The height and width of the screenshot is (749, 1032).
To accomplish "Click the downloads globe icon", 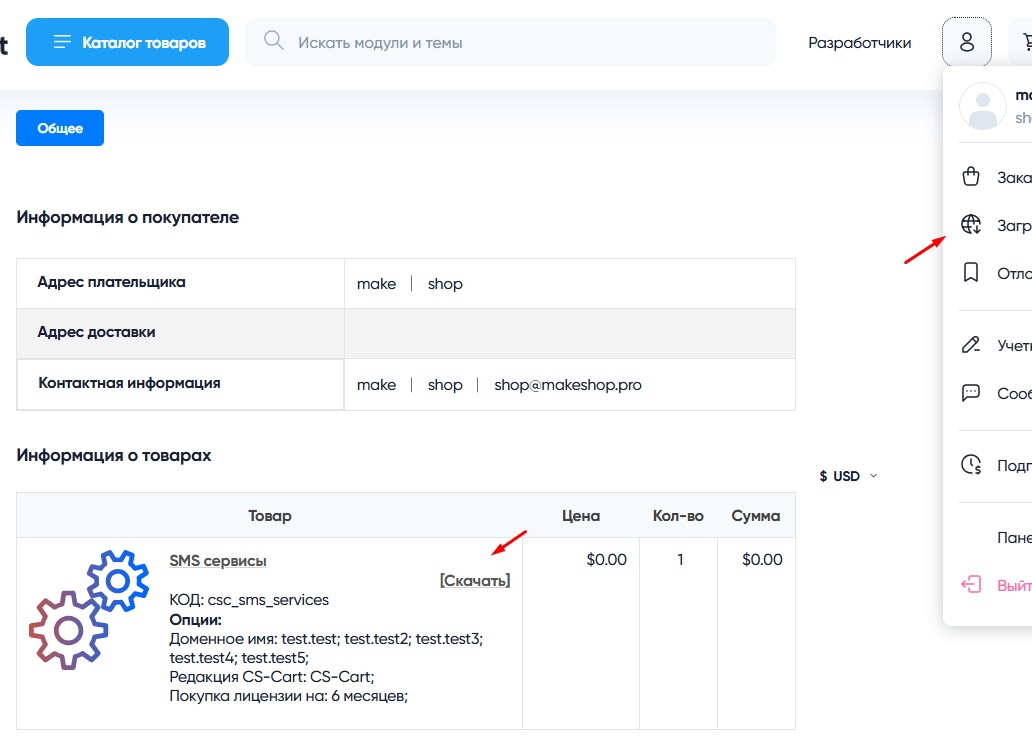I will click(x=970, y=225).
